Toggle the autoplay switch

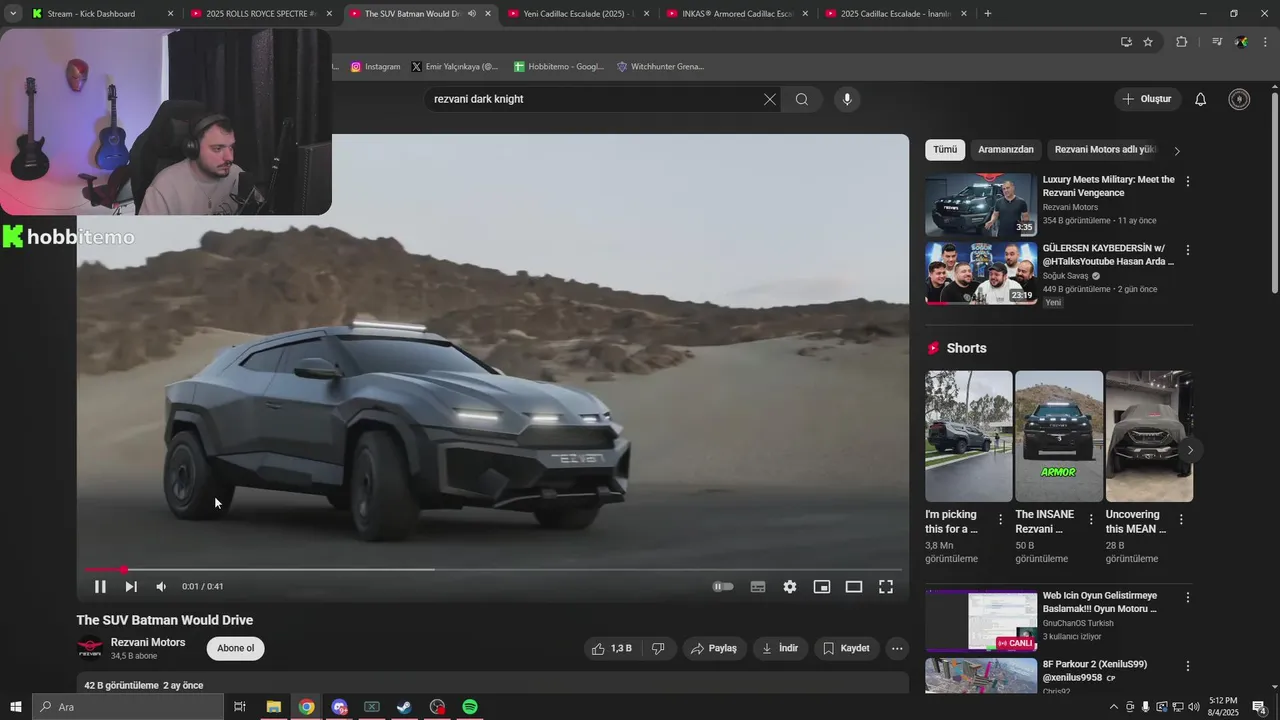coord(723,587)
